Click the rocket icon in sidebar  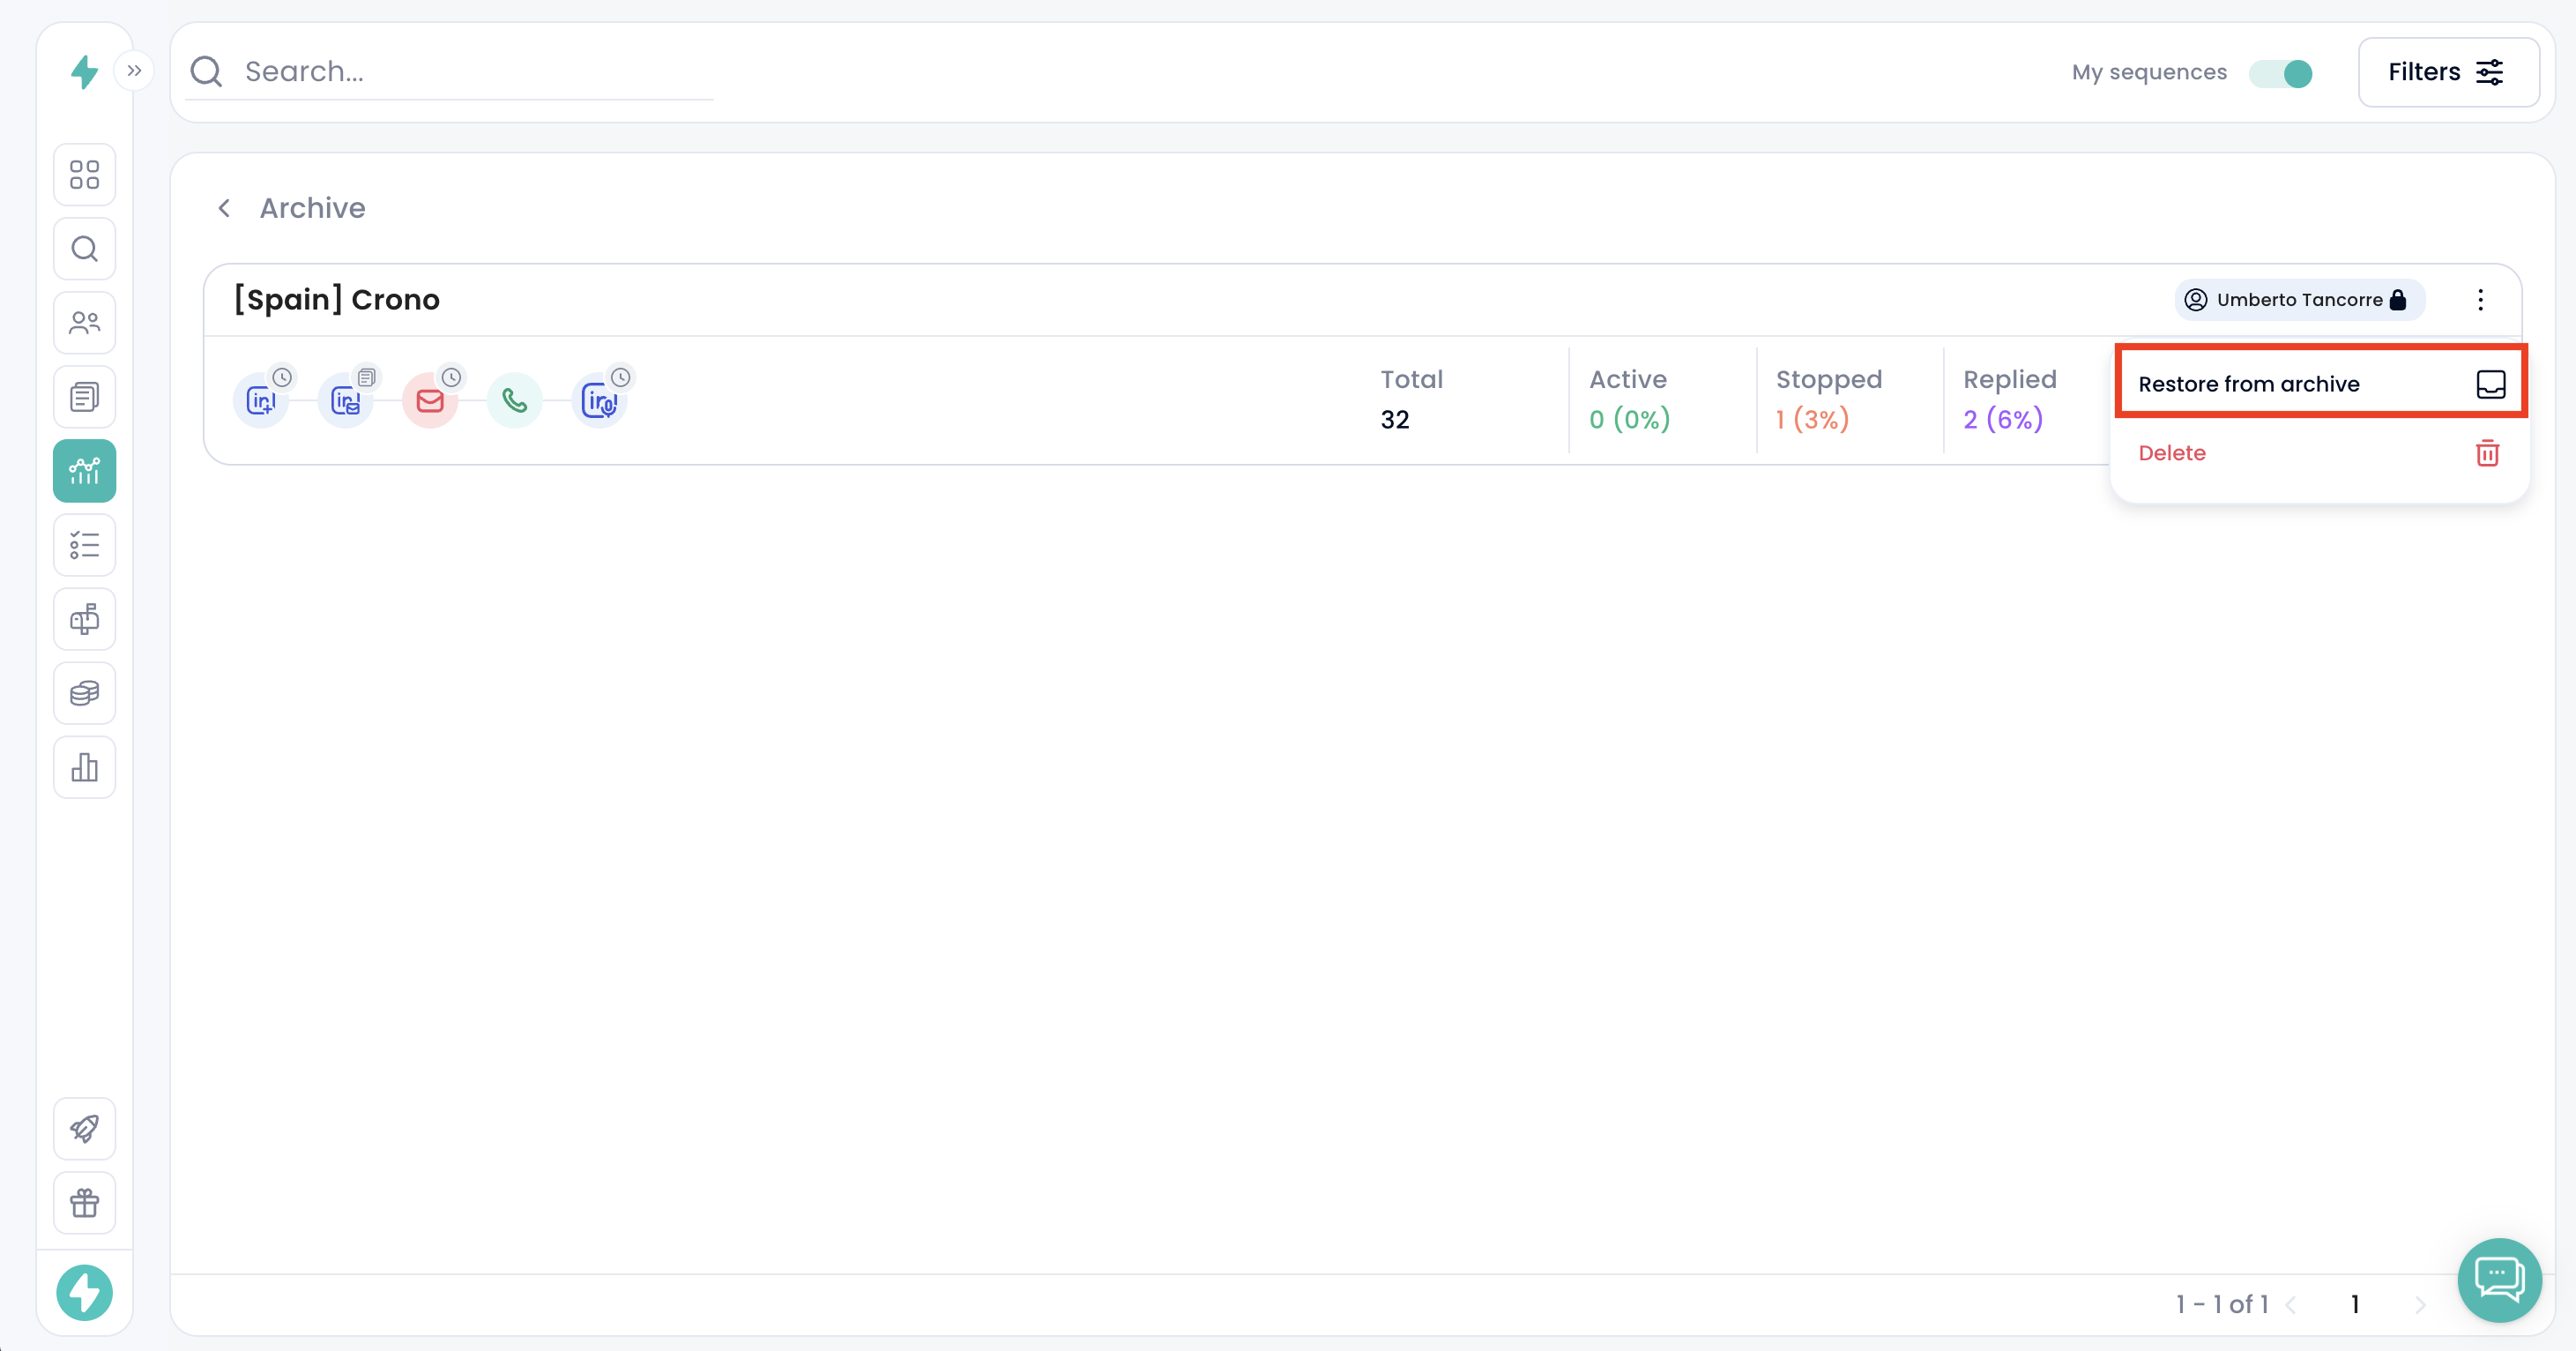pyautogui.click(x=84, y=1129)
